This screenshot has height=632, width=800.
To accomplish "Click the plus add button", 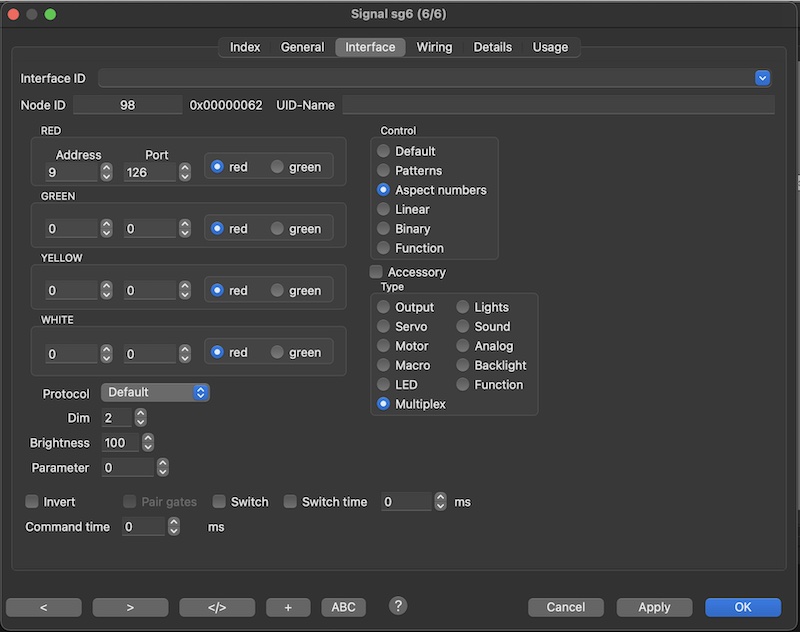I will (x=288, y=607).
